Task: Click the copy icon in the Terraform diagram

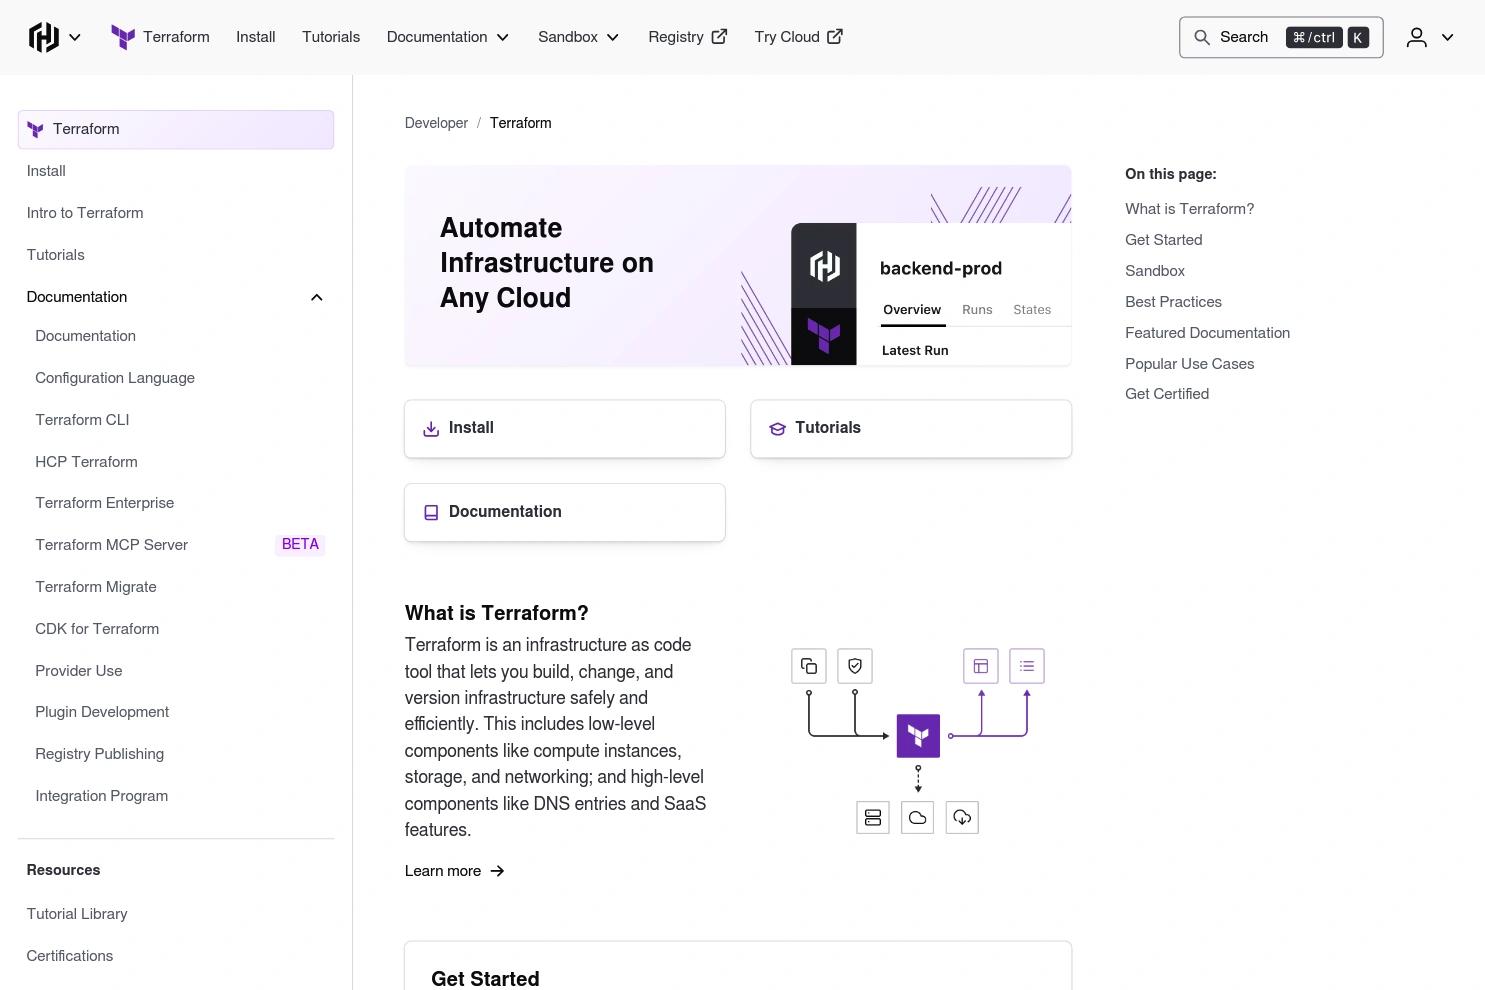Action: click(809, 666)
